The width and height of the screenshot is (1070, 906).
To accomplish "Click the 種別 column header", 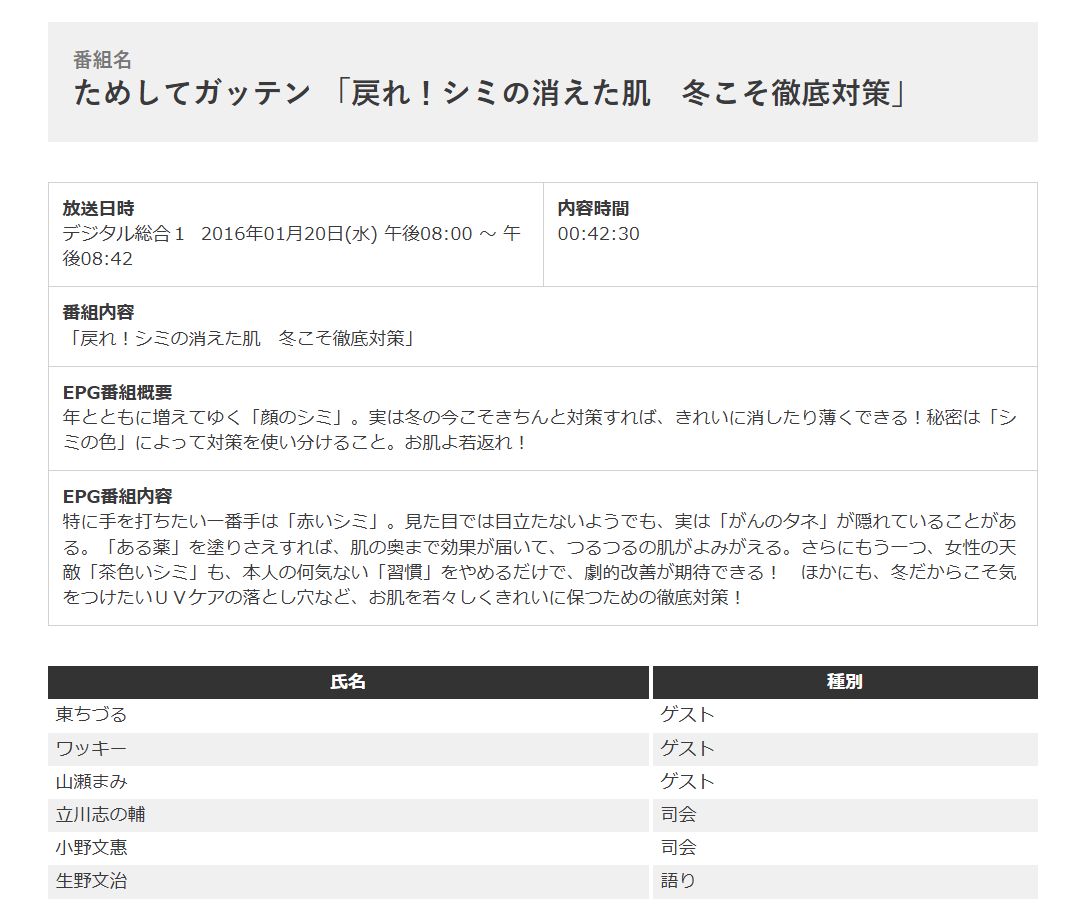I will (844, 682).
